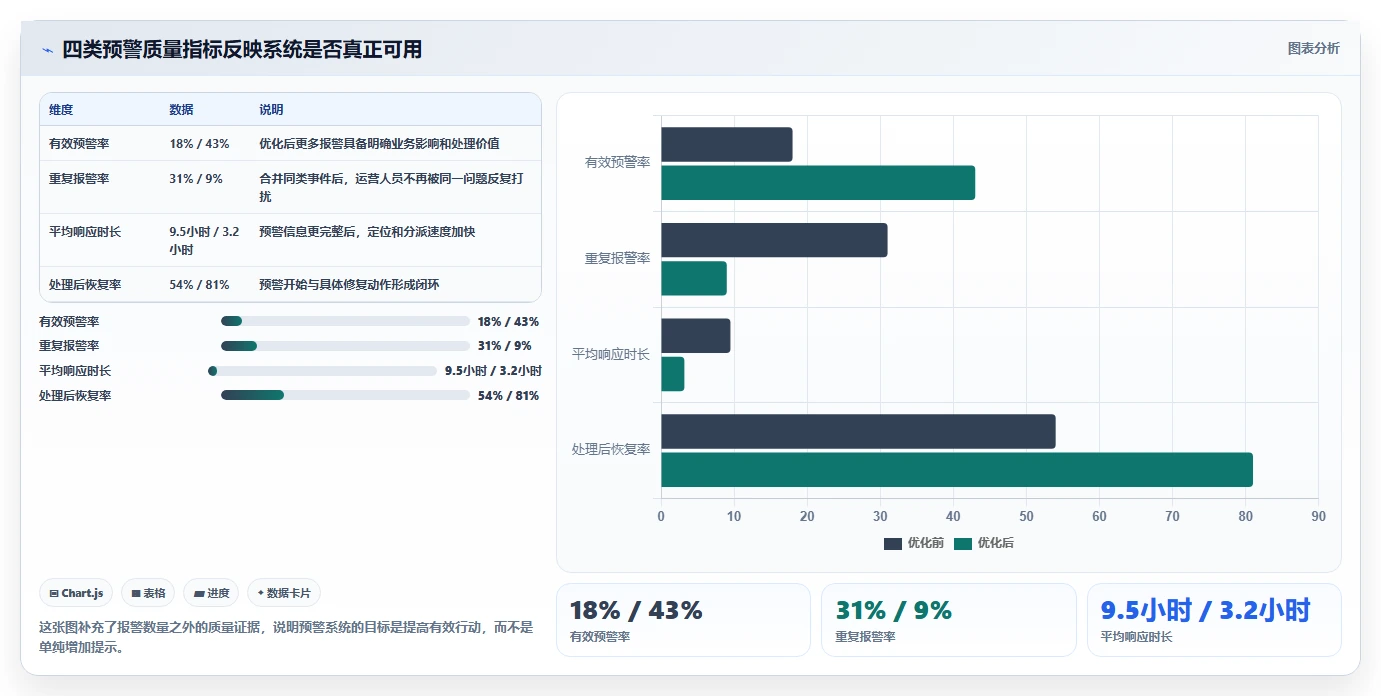The height and width of the screenshot is (696, 1381).
Task: Click the 处理后恢复率 table row label
Action: 85,285
